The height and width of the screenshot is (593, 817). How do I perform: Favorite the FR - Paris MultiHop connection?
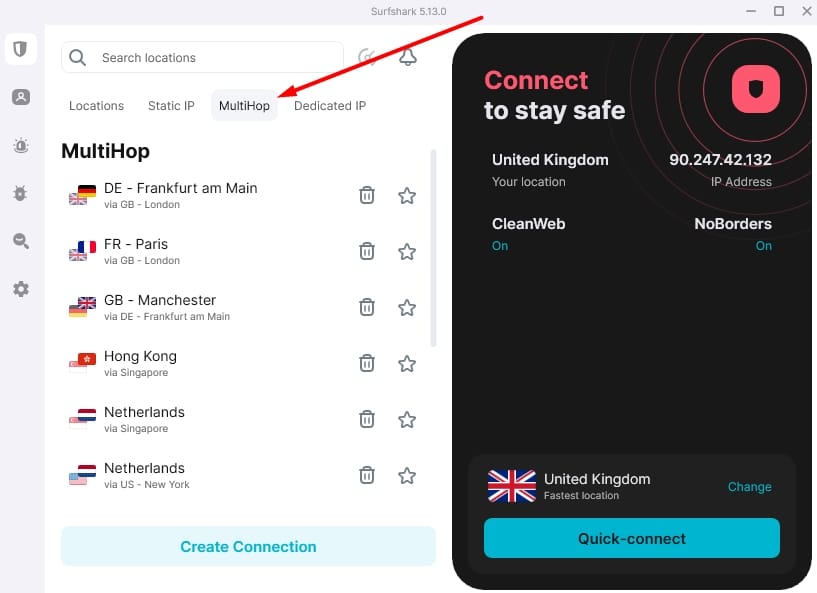407,252
